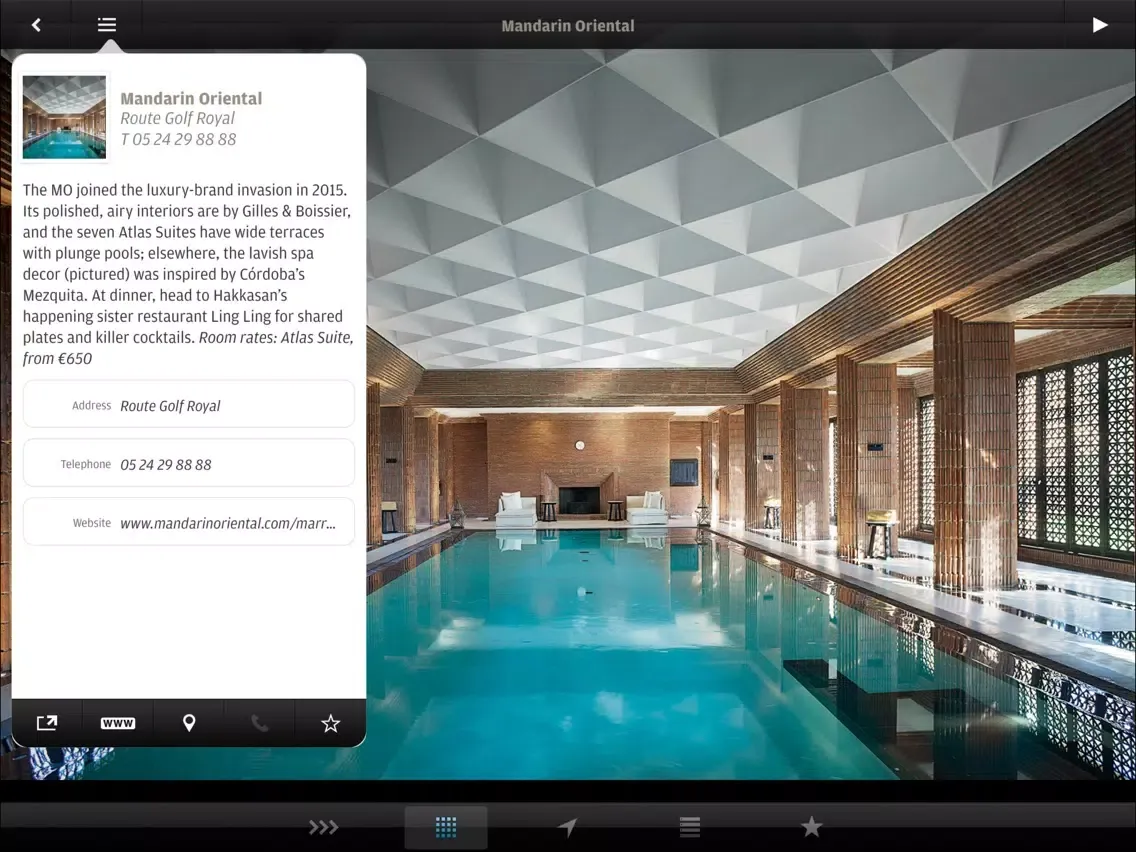Select the bold Mandarin Oriental heading in panel
1136x852 pixels.
pyautogui.click(x=191, y=99)
